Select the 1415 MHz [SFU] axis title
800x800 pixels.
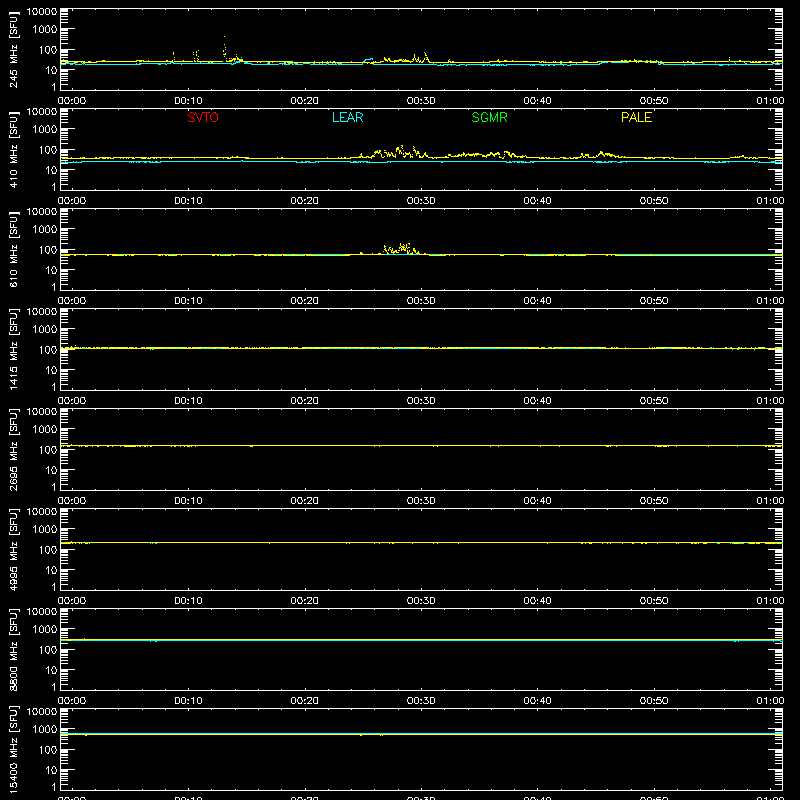point(13,349)
